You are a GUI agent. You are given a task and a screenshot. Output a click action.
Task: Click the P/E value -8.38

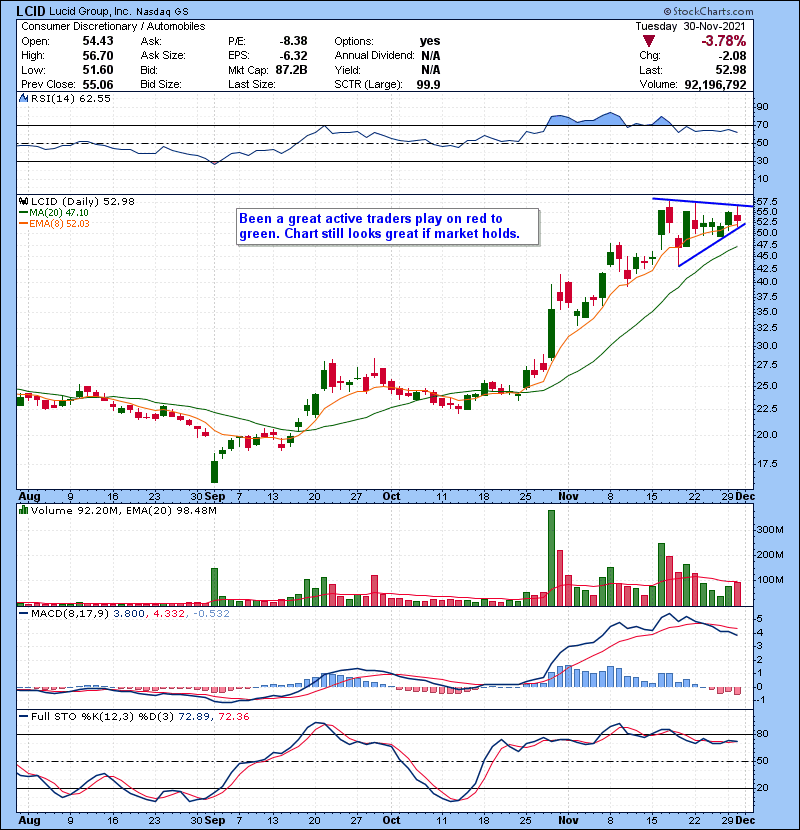coord(294,41)
